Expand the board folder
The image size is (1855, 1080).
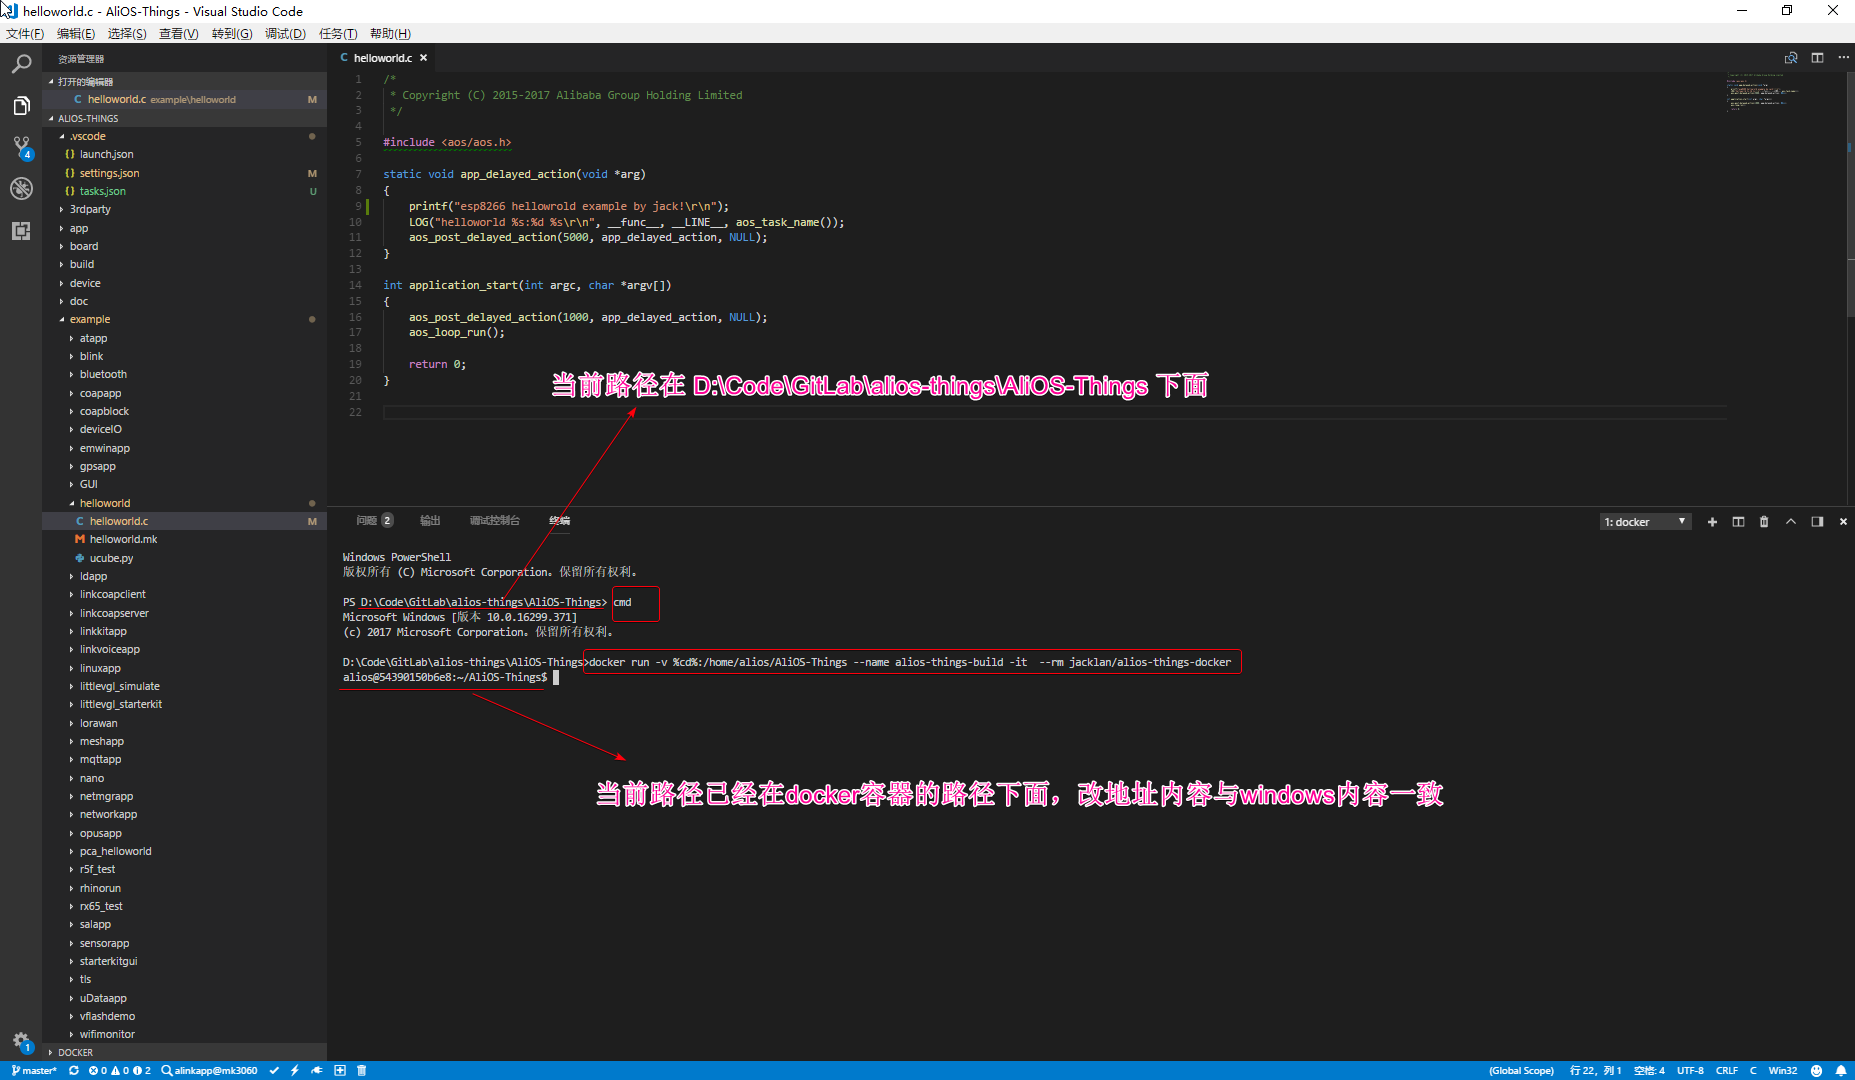click(184, 246)
